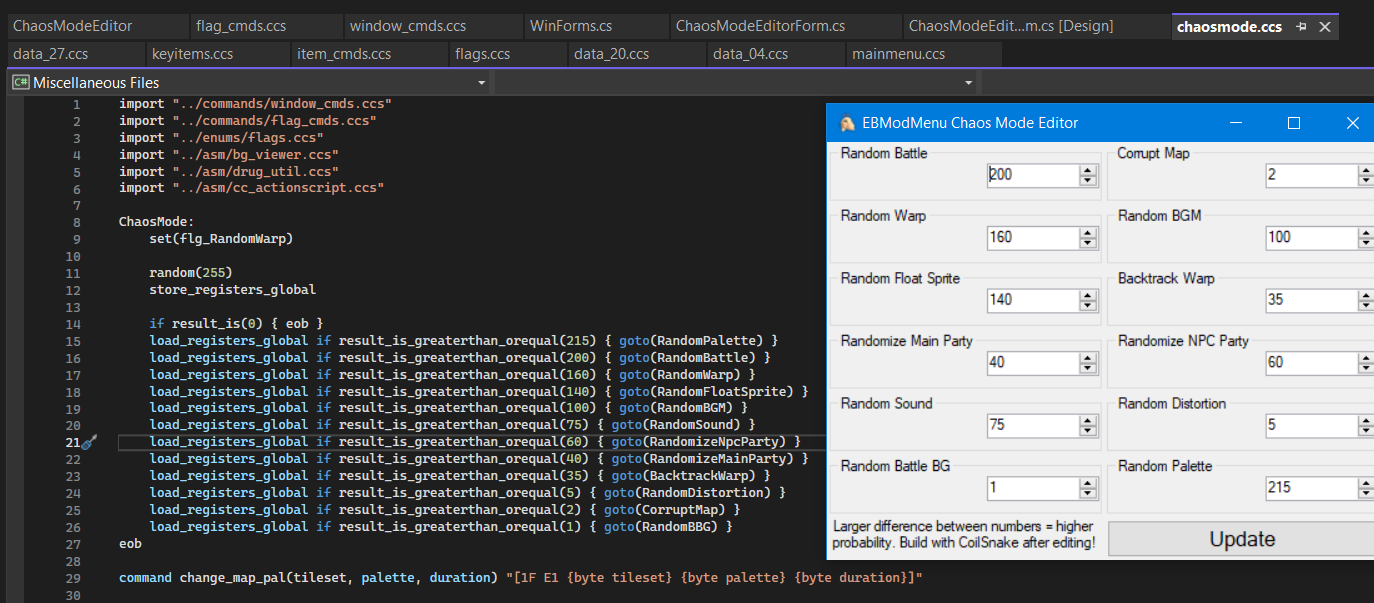
Task: Click 'command change_map_pal' definition line
Action: (520, 578)
